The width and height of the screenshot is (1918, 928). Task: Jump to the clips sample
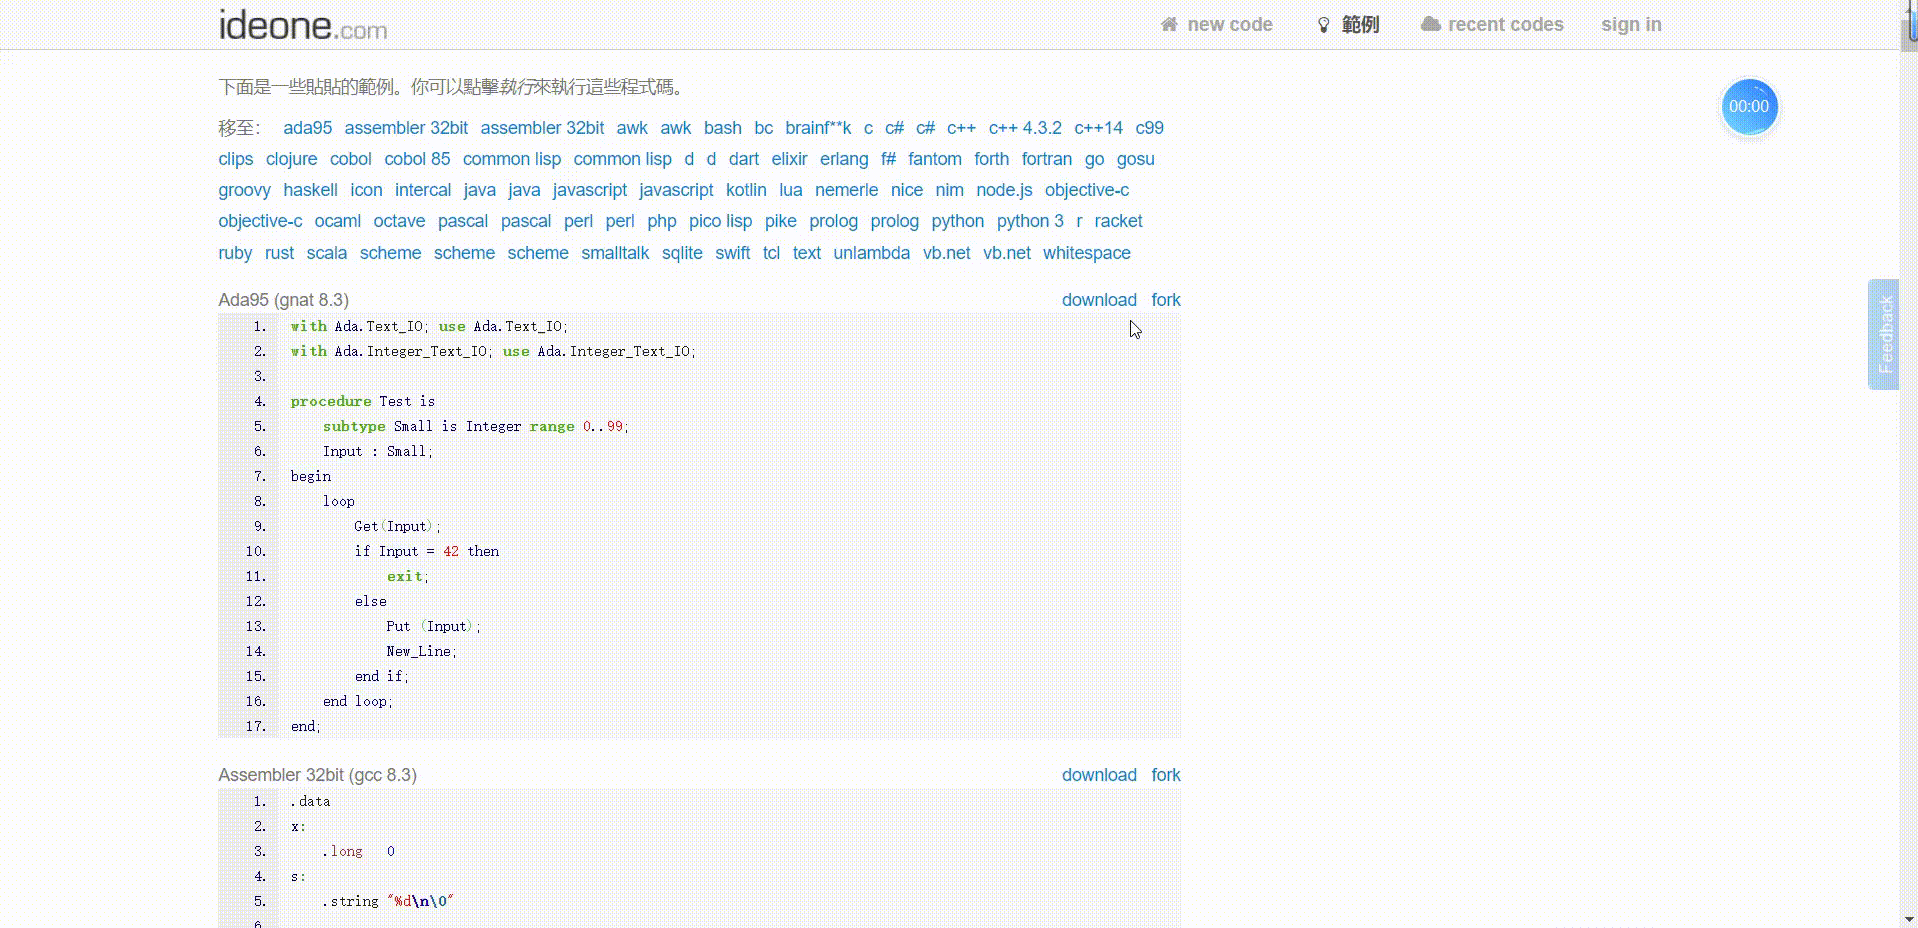235,159
